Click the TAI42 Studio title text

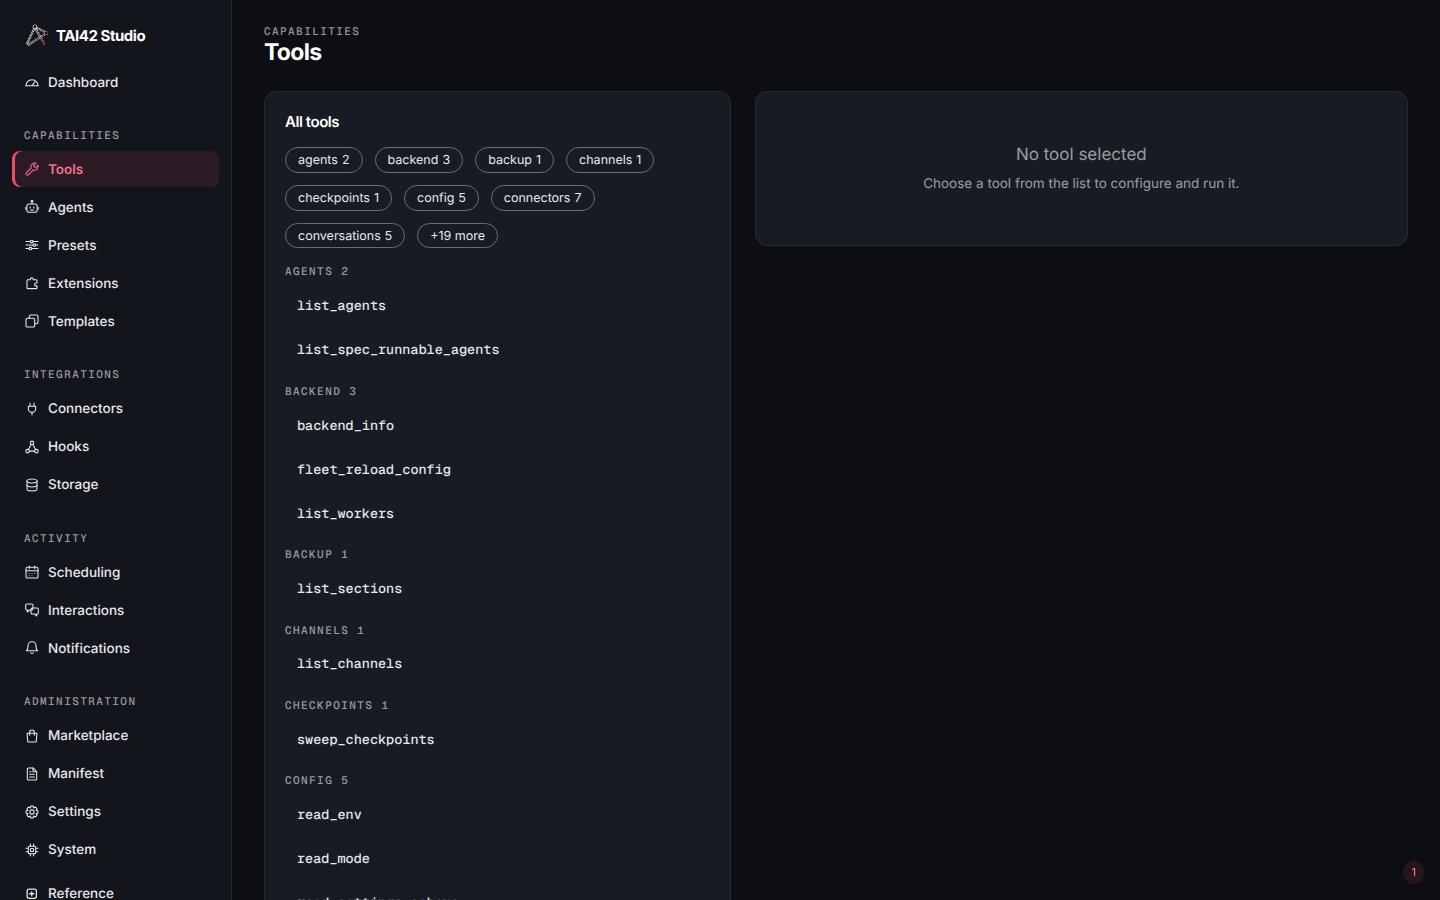[x=101, y=36]
